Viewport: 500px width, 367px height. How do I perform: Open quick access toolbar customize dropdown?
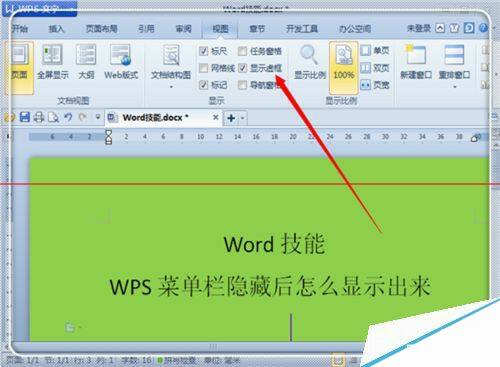[98, 117]
